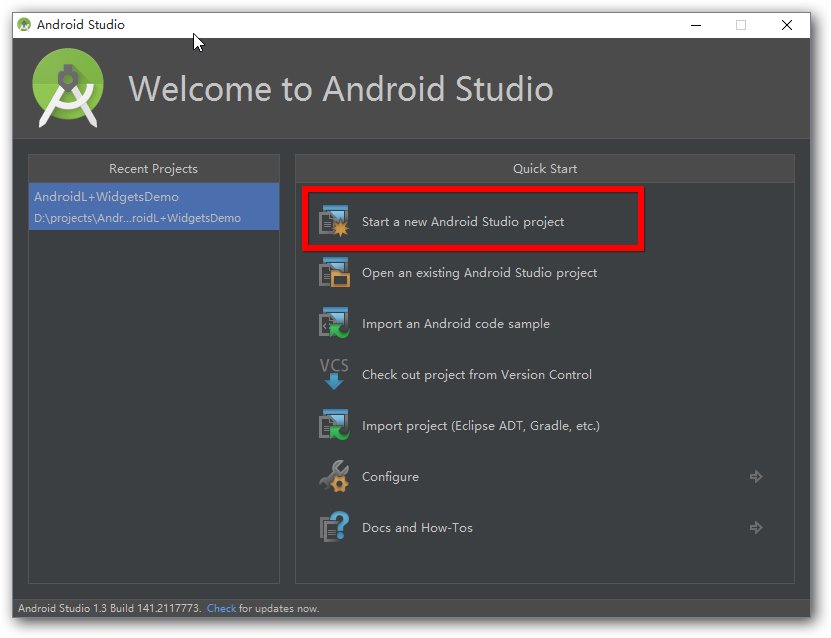Image resolution: width=831 pixels, height=638 pixels.
Task: Click the small Android Studio title bar icon
Action: (x=24, y=24)
